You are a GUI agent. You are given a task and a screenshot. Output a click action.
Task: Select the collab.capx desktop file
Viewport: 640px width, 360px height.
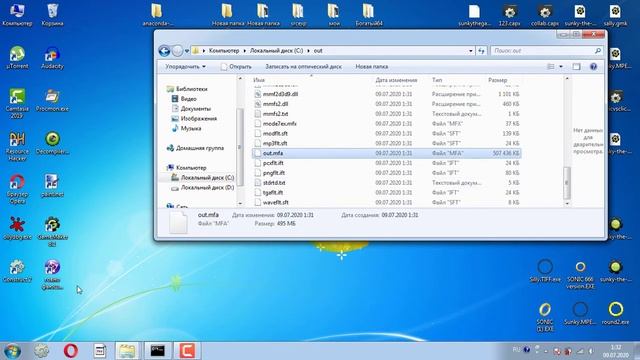pyautogui.click(x=544, y=15)
